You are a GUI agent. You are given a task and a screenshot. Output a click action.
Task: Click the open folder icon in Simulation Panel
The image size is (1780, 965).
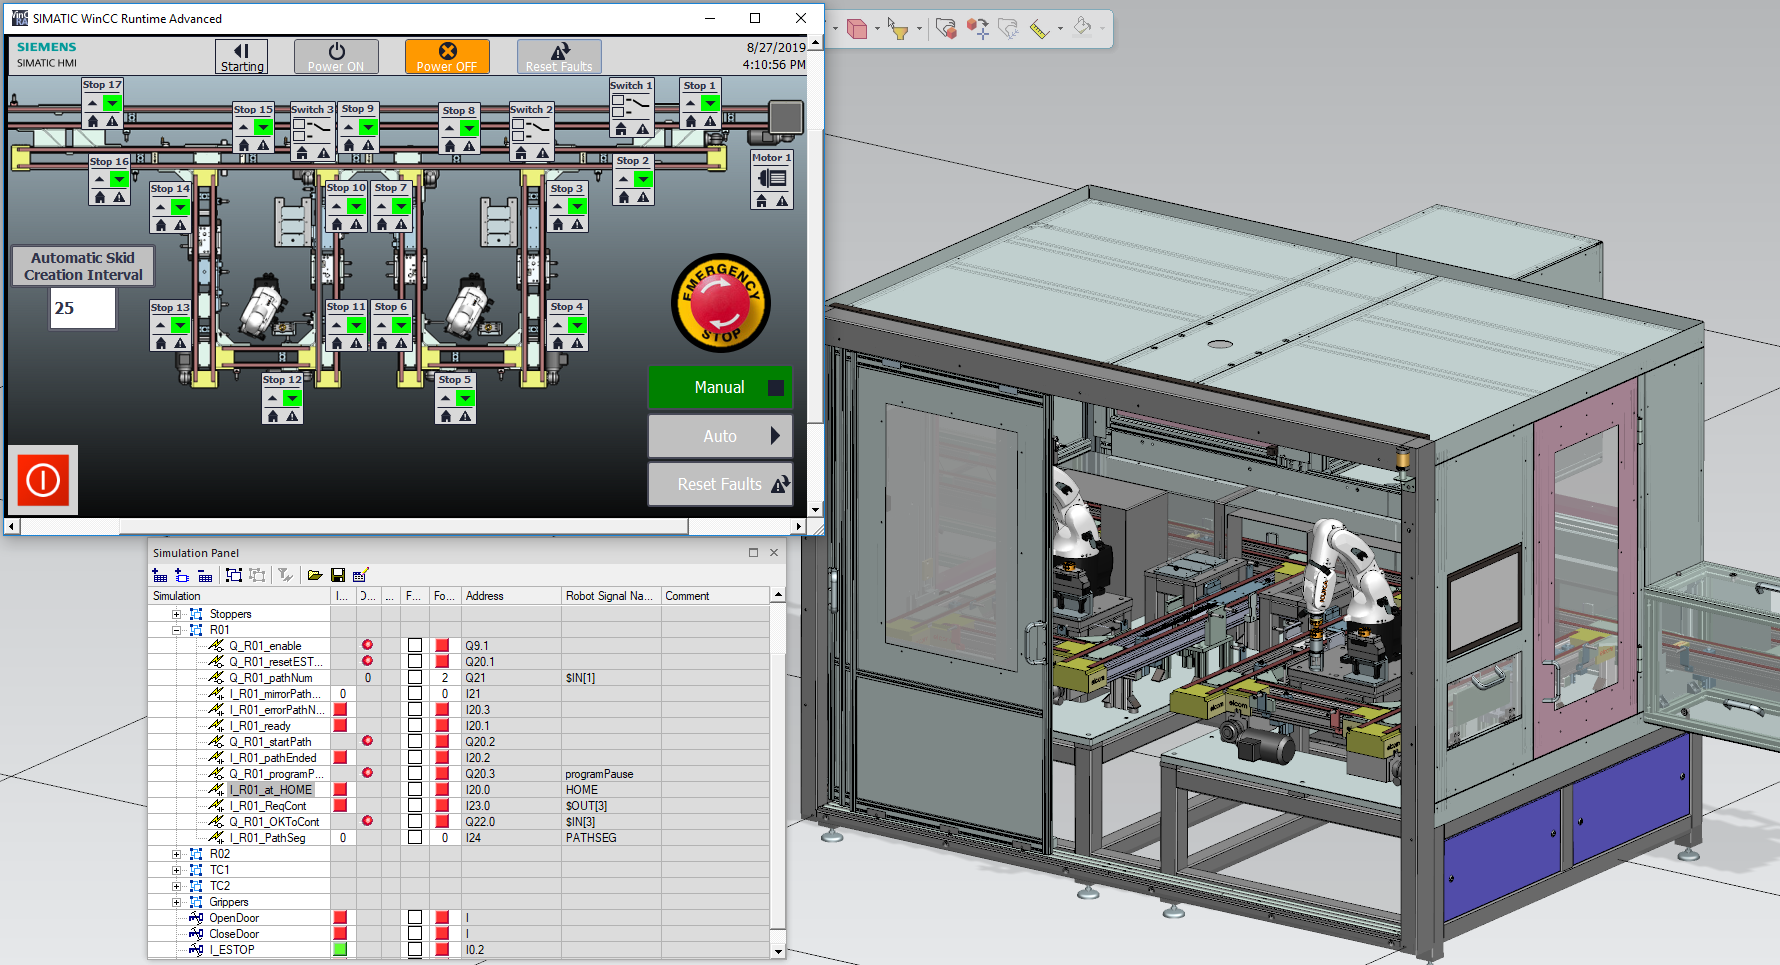pos(315,575)
